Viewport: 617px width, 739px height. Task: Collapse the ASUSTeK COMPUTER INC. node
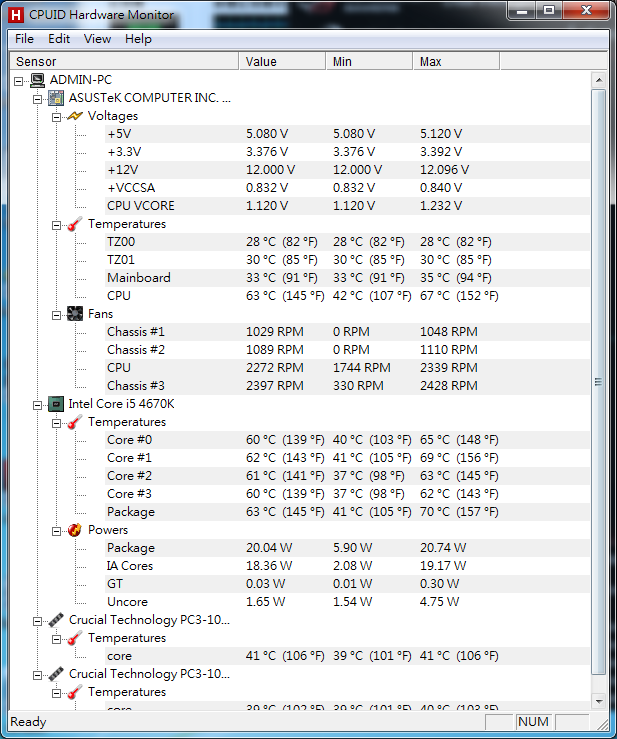click(x=37, y=99)
